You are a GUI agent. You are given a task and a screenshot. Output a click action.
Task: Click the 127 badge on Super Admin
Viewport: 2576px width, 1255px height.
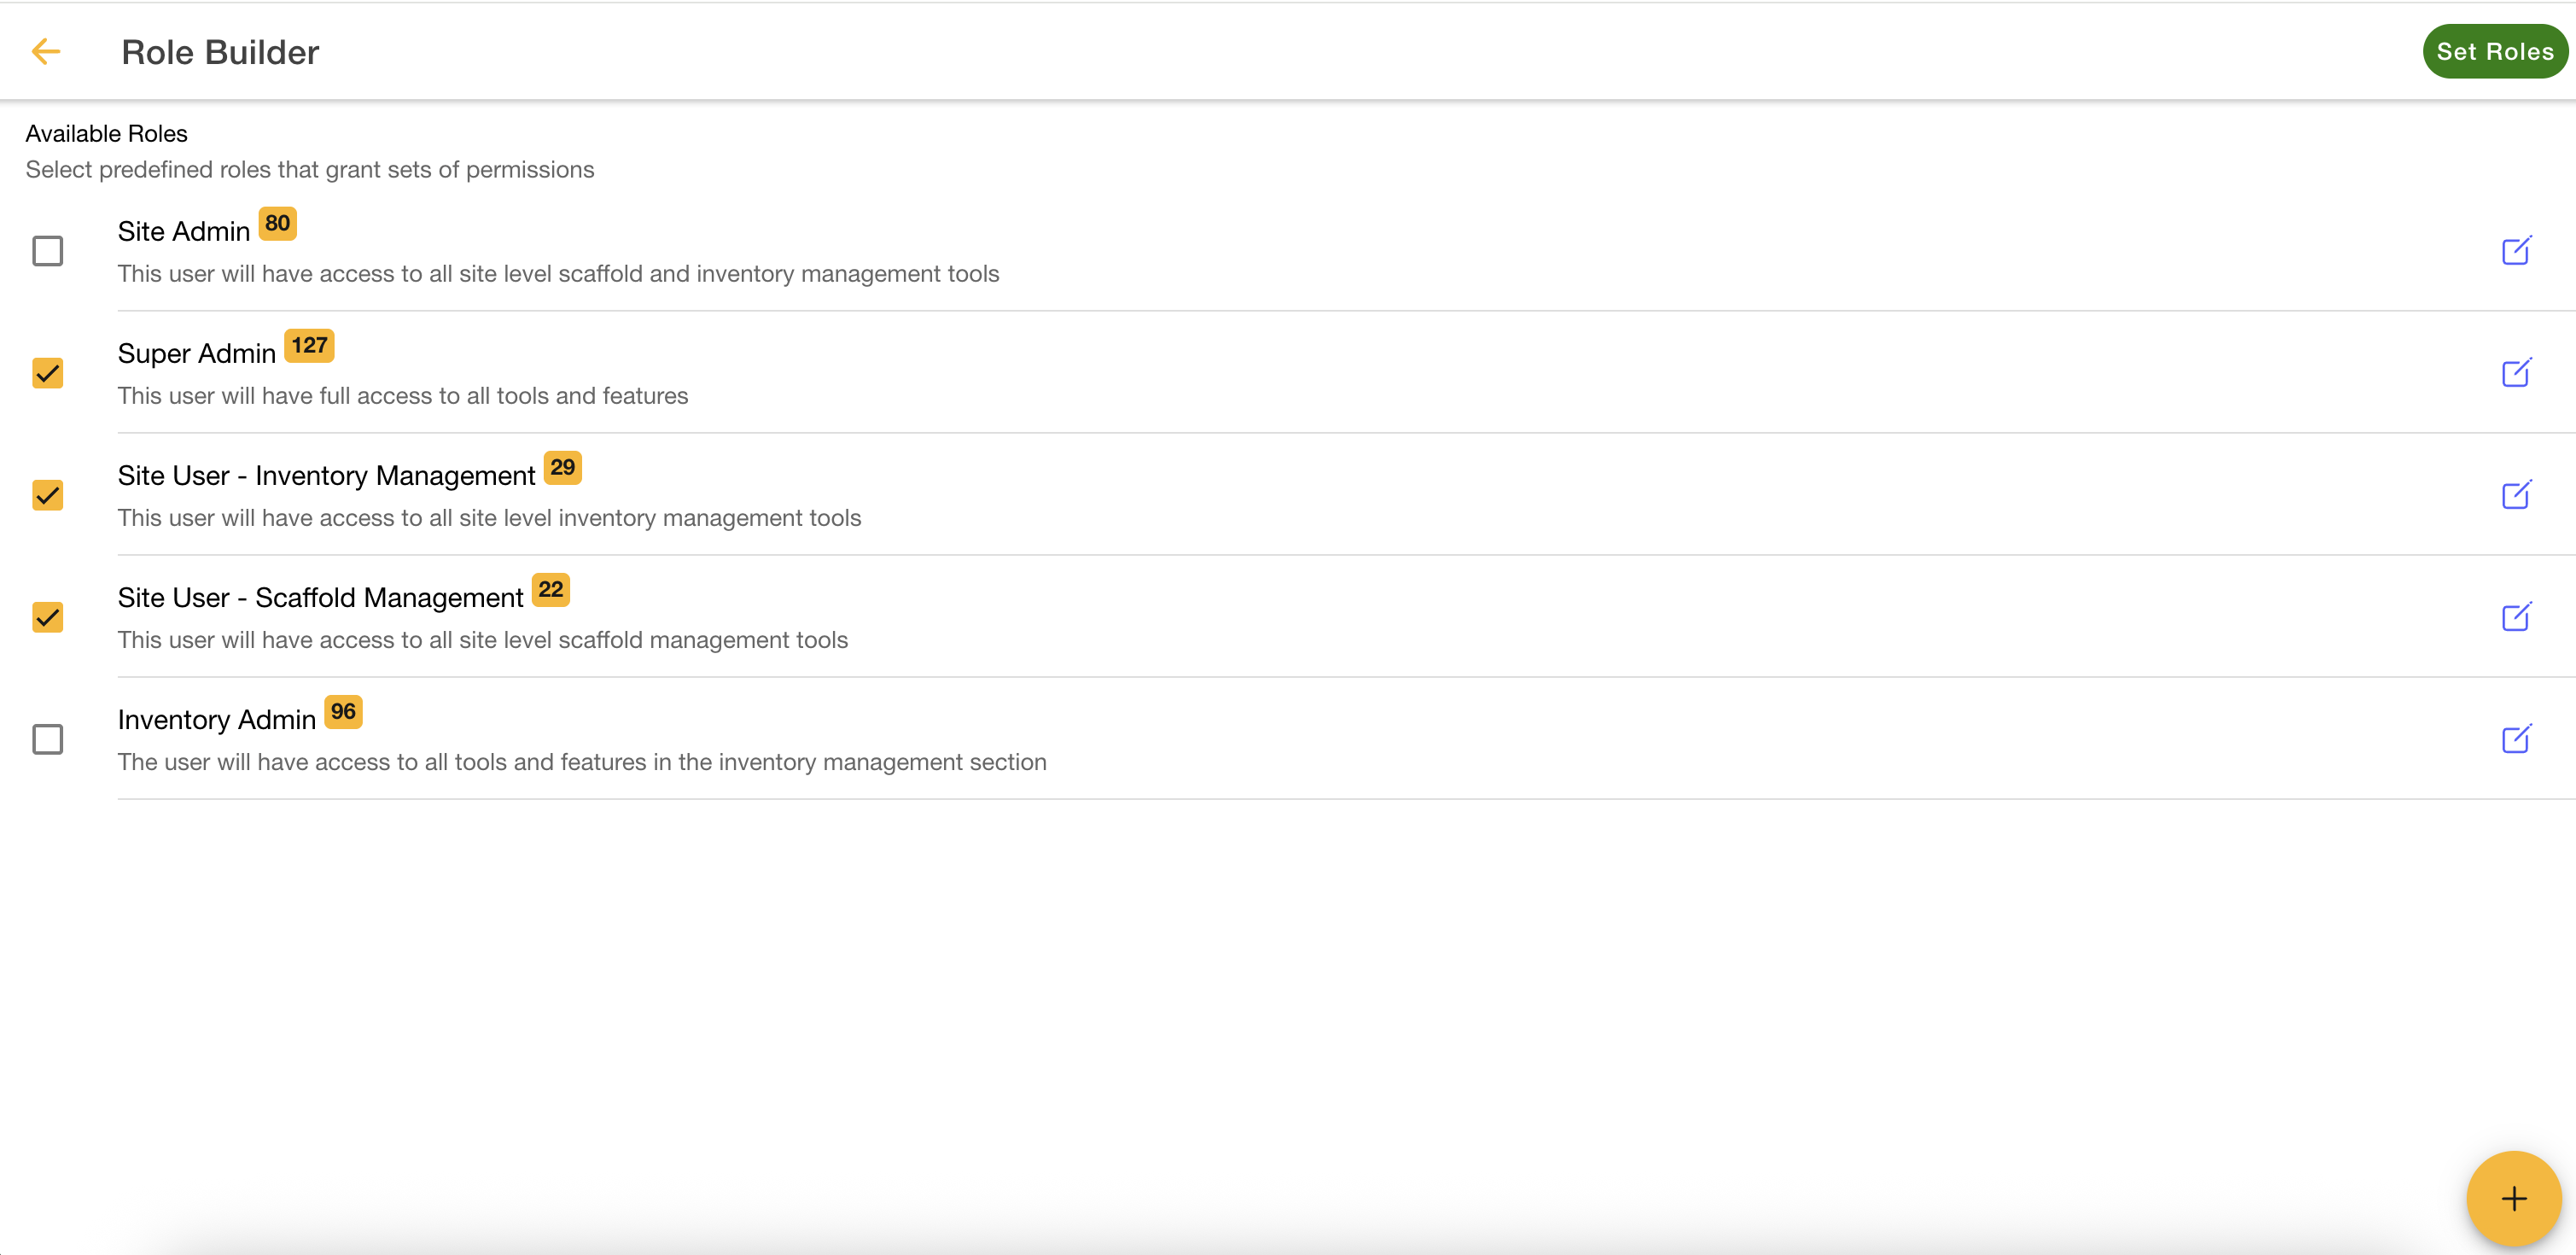pos(309,345)
